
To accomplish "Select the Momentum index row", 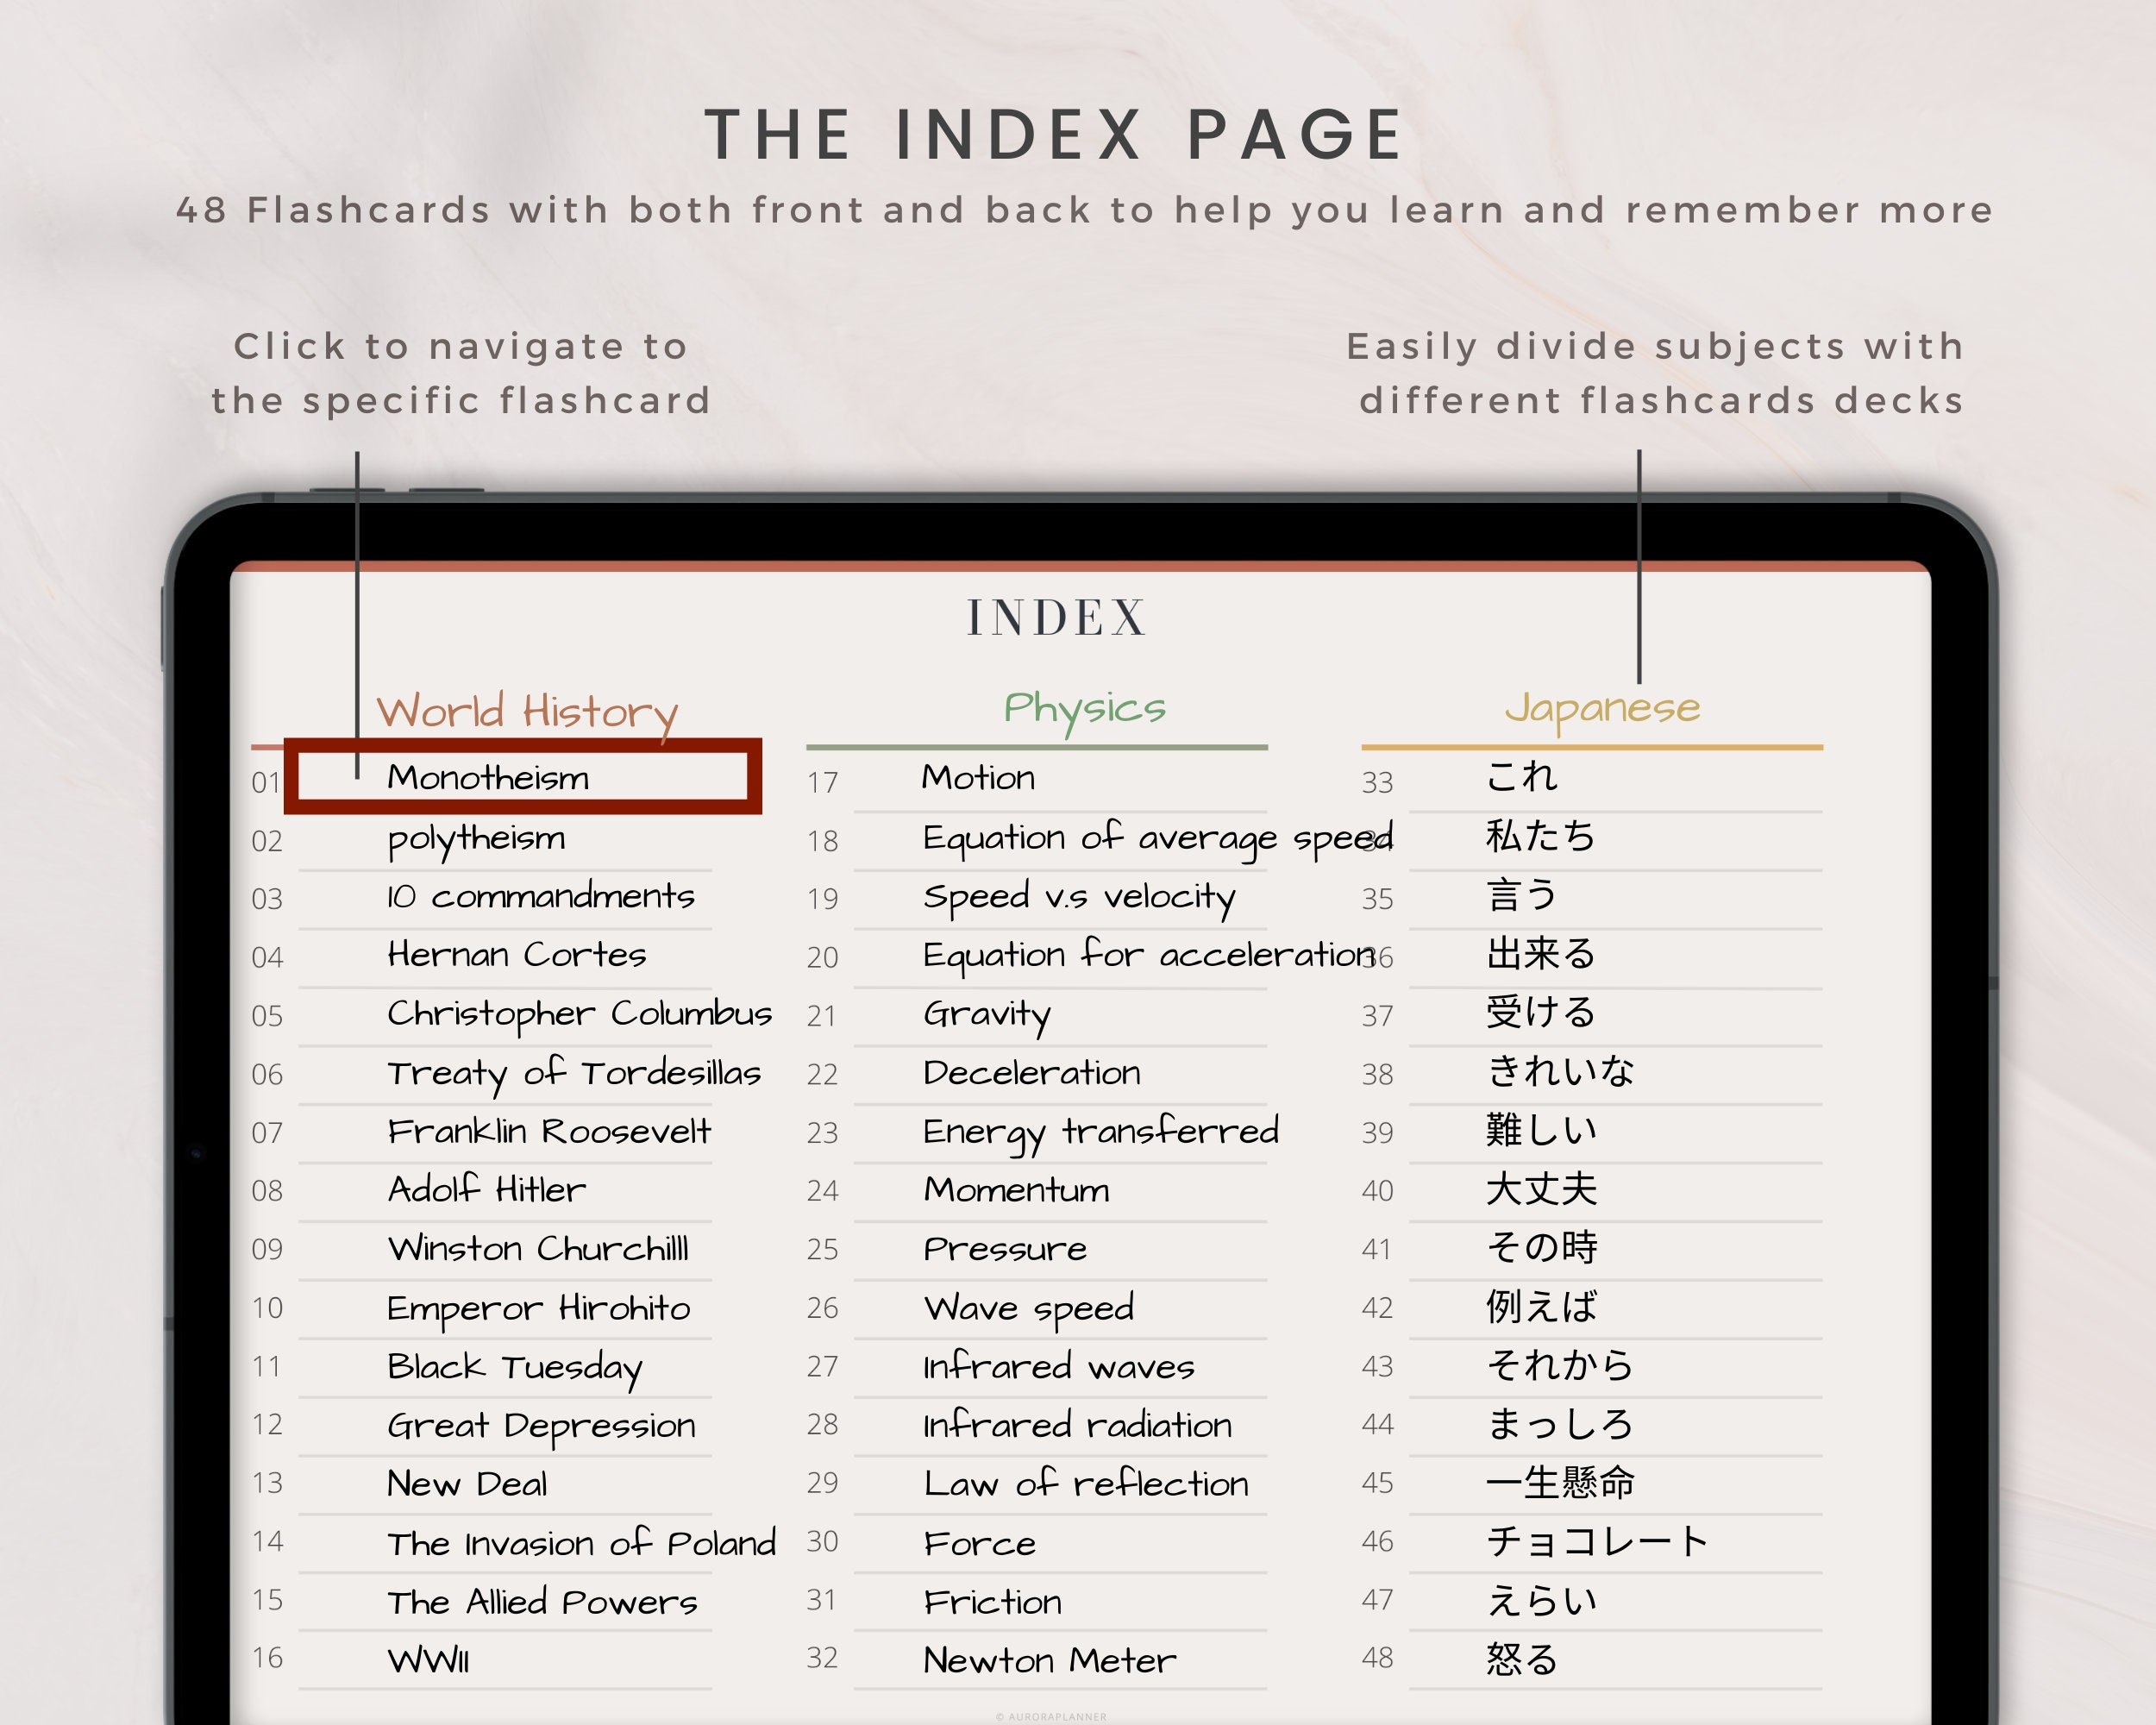I will (1016, 1189).
